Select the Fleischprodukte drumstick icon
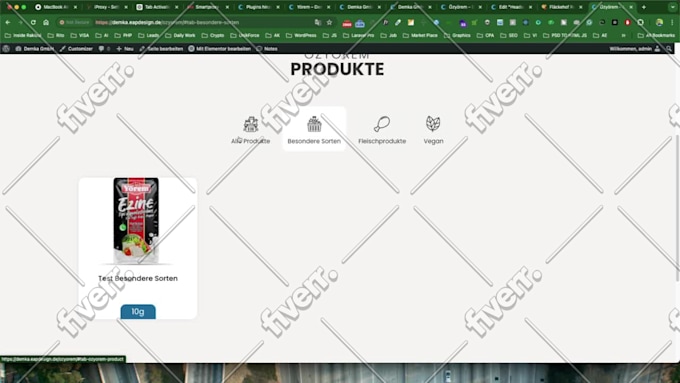 click(382, 124)
